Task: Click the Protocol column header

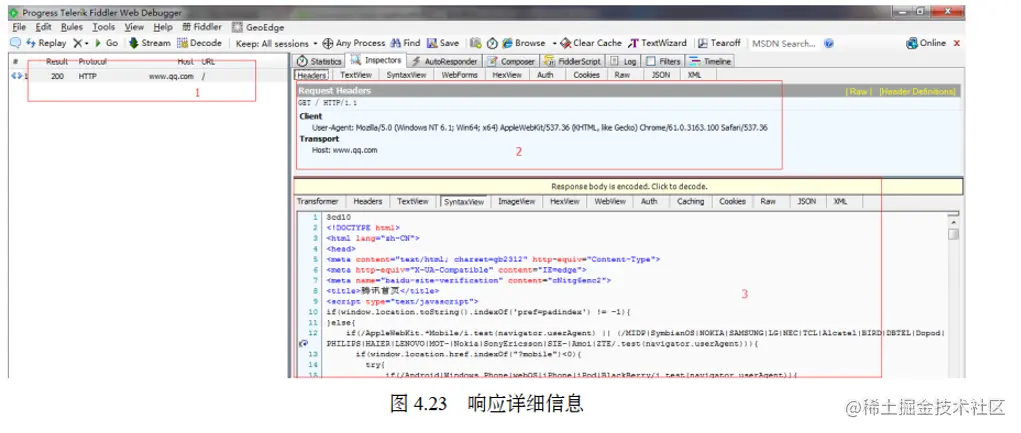Action: click(92, 62)
